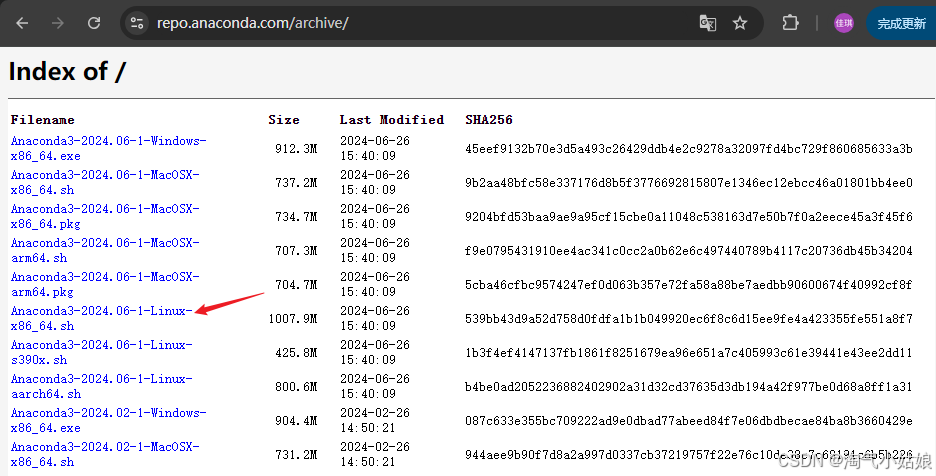Download Anaconda3-2024.06-1-Windows-x86_64.exe
936x476 pixels.
(x=109, y=148)
